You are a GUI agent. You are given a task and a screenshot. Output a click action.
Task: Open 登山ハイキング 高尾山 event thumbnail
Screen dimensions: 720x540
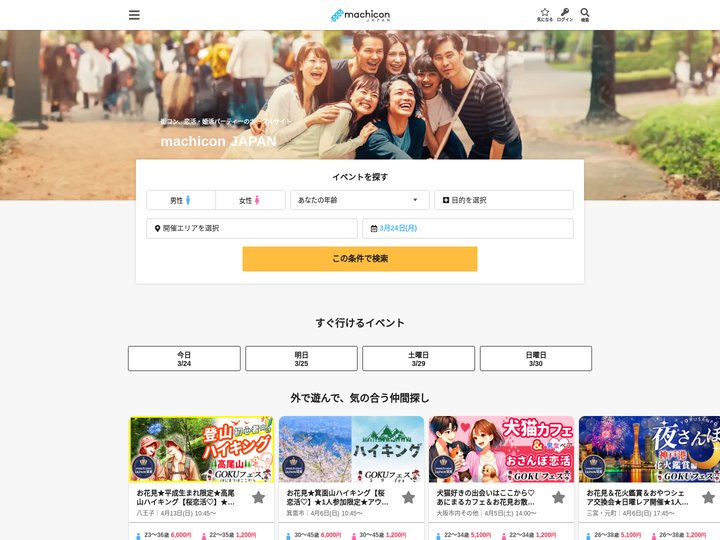[x=202, y=450]
